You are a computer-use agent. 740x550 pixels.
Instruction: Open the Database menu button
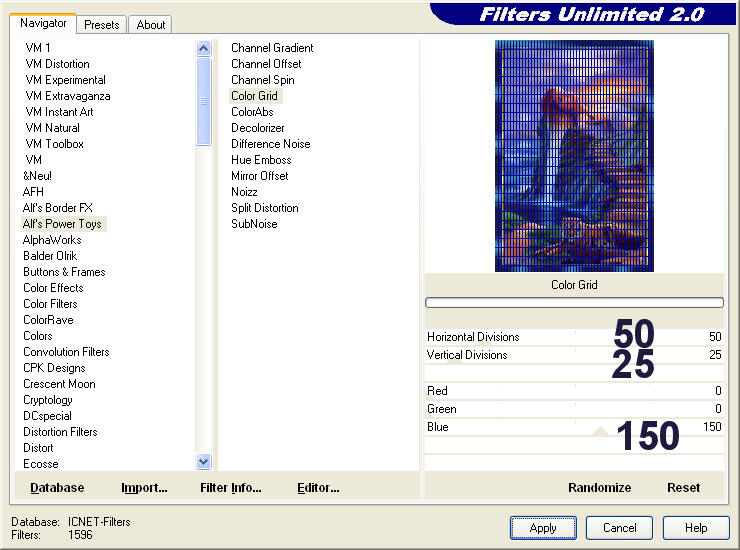tap(57, 488)
